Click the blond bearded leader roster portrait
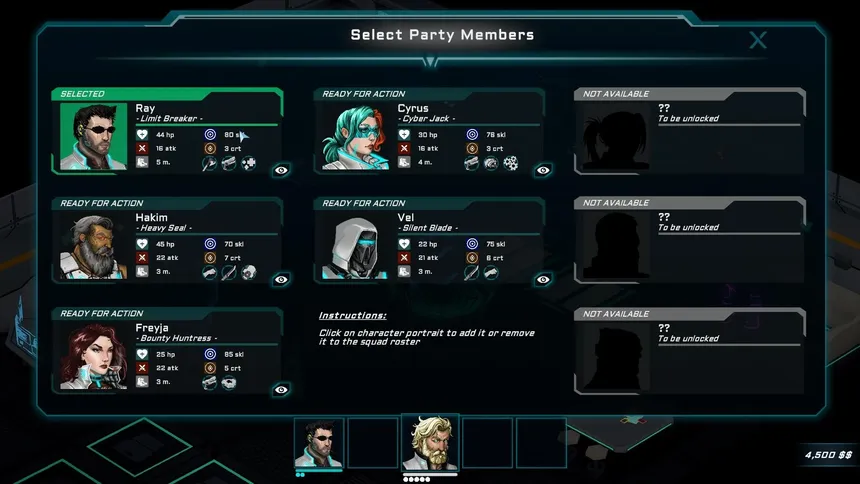The height and width of the screenshot is (484, 860). pos(431,442)
